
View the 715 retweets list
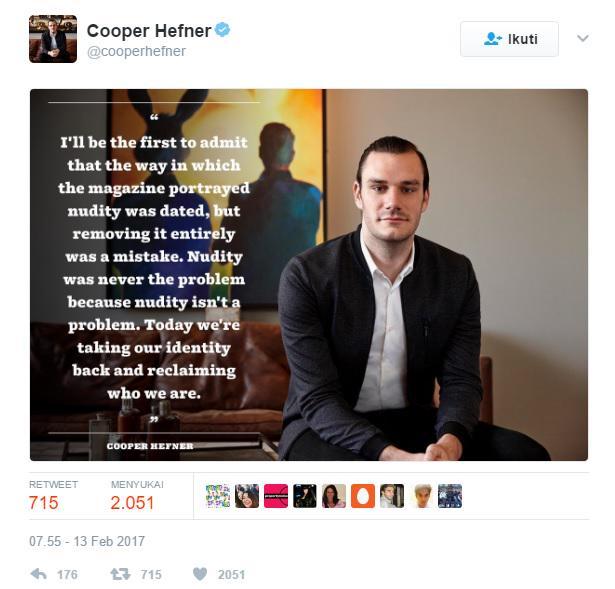pyautogui.click(x=44, y=503)
